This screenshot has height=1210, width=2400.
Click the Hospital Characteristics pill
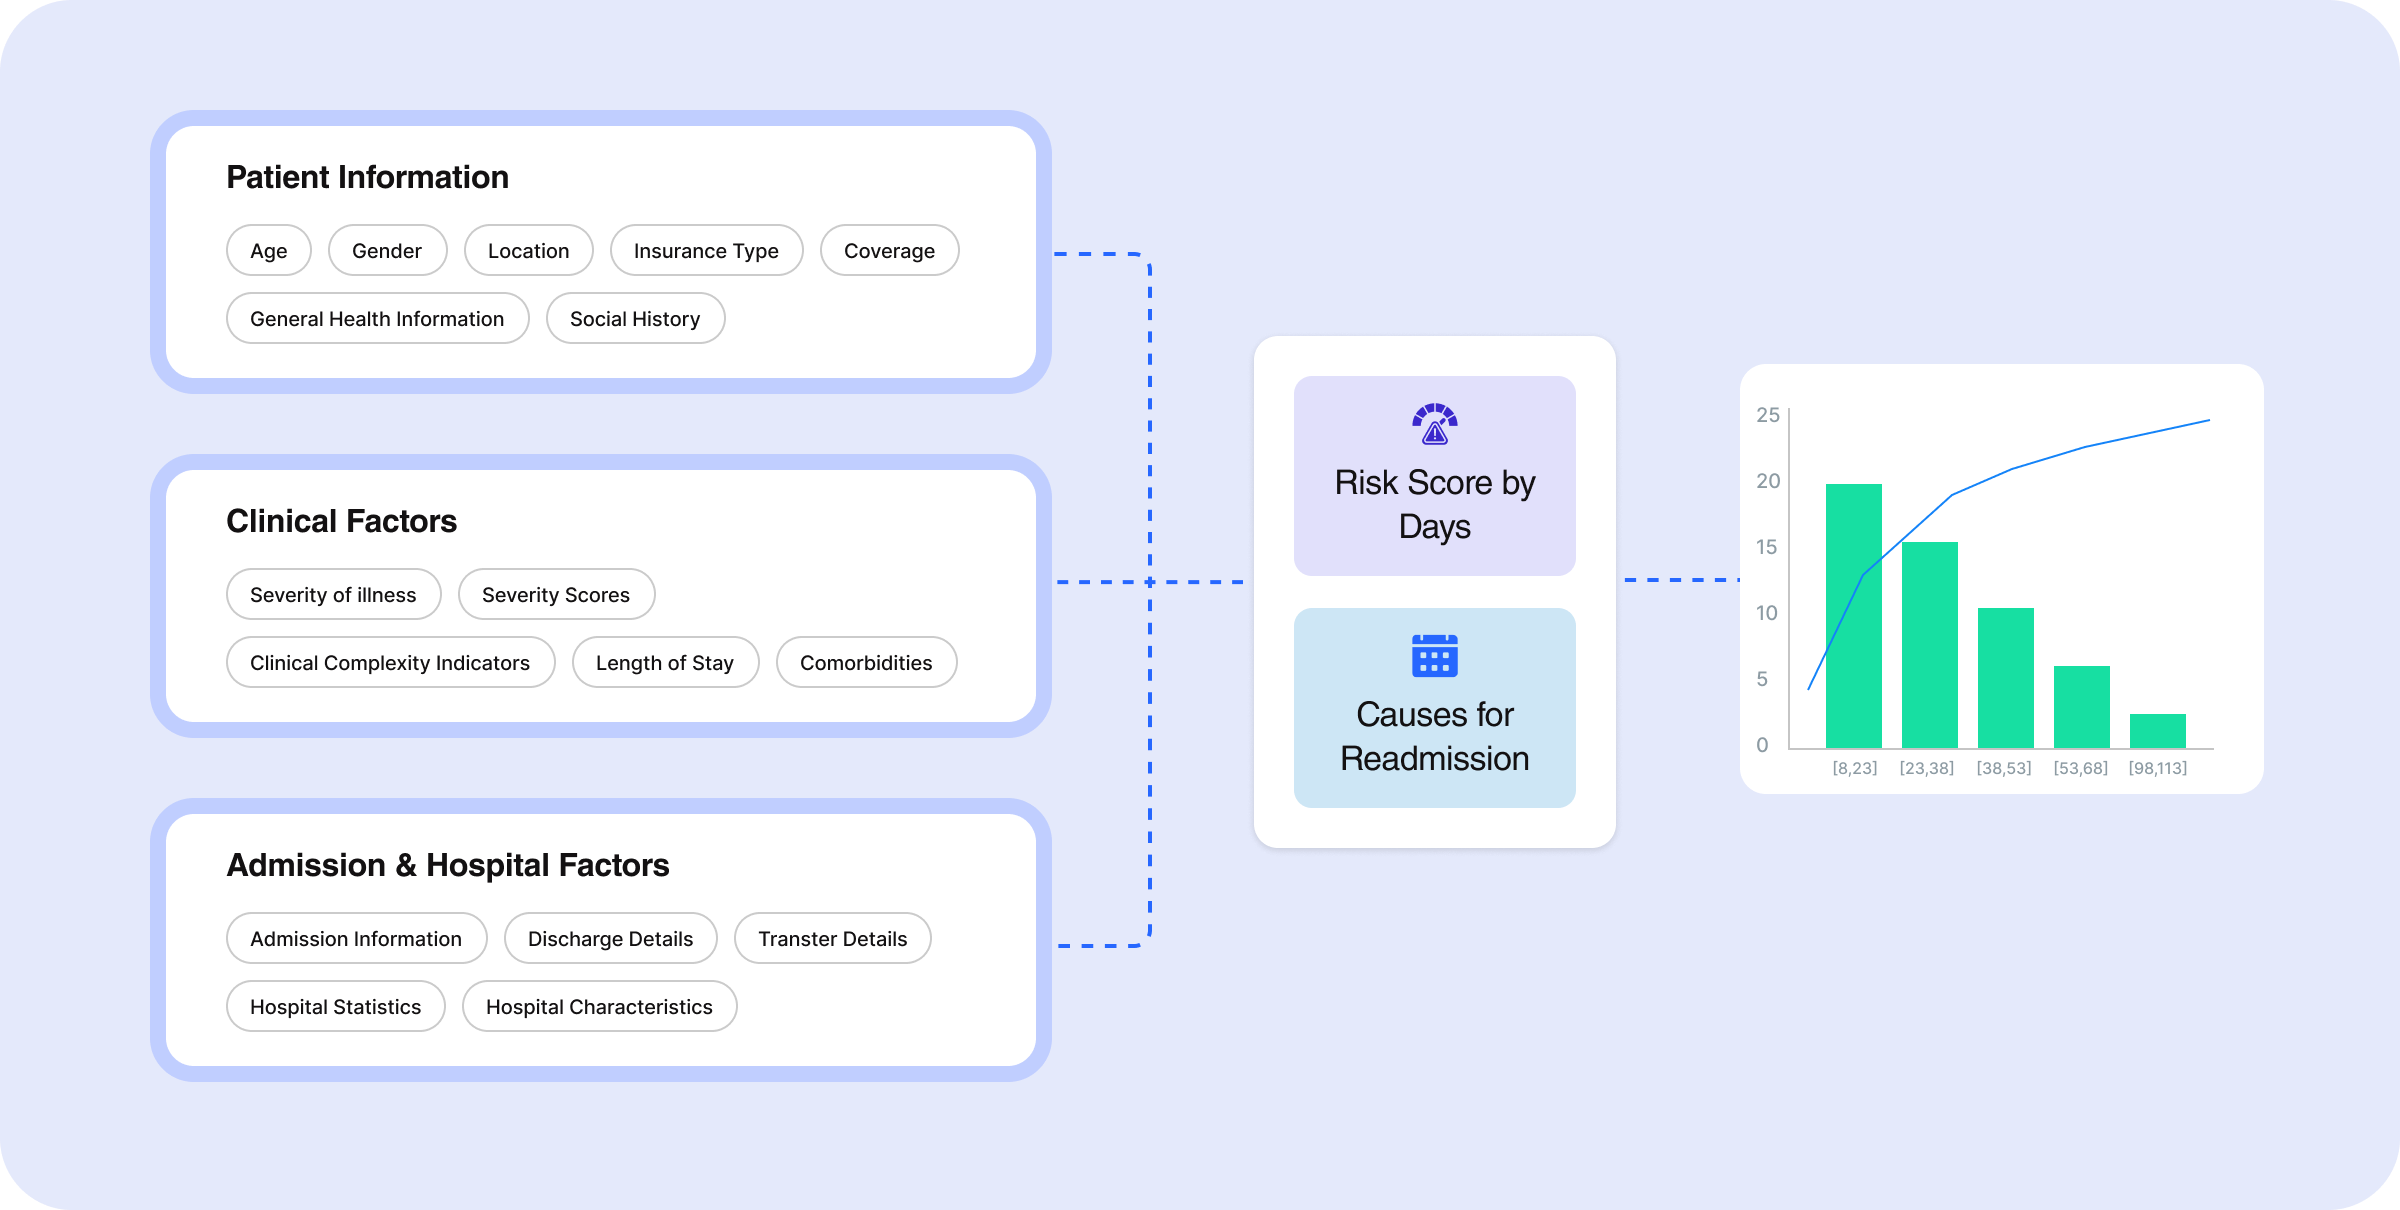pyautogui.click(x=600, y=1006)
